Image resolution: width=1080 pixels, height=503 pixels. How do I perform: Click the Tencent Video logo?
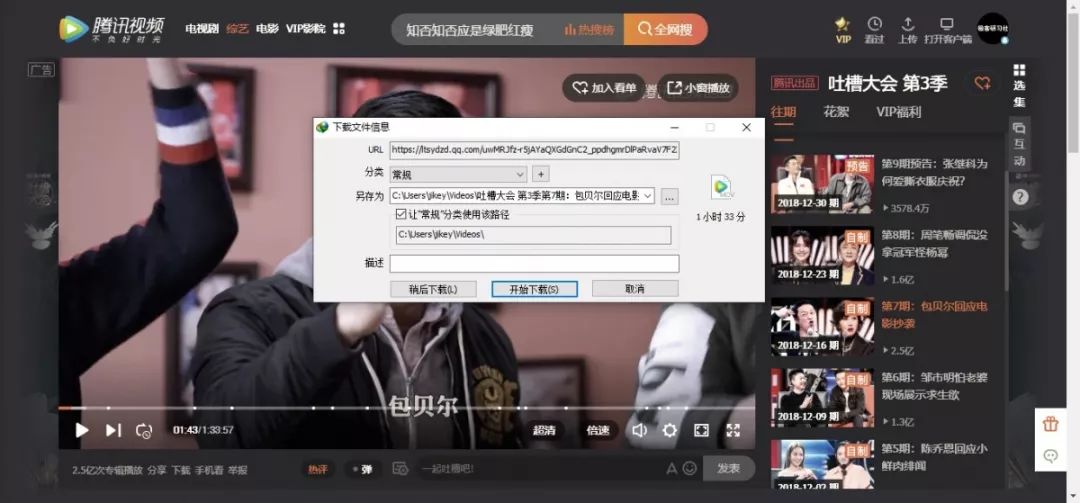pos(112,29)
